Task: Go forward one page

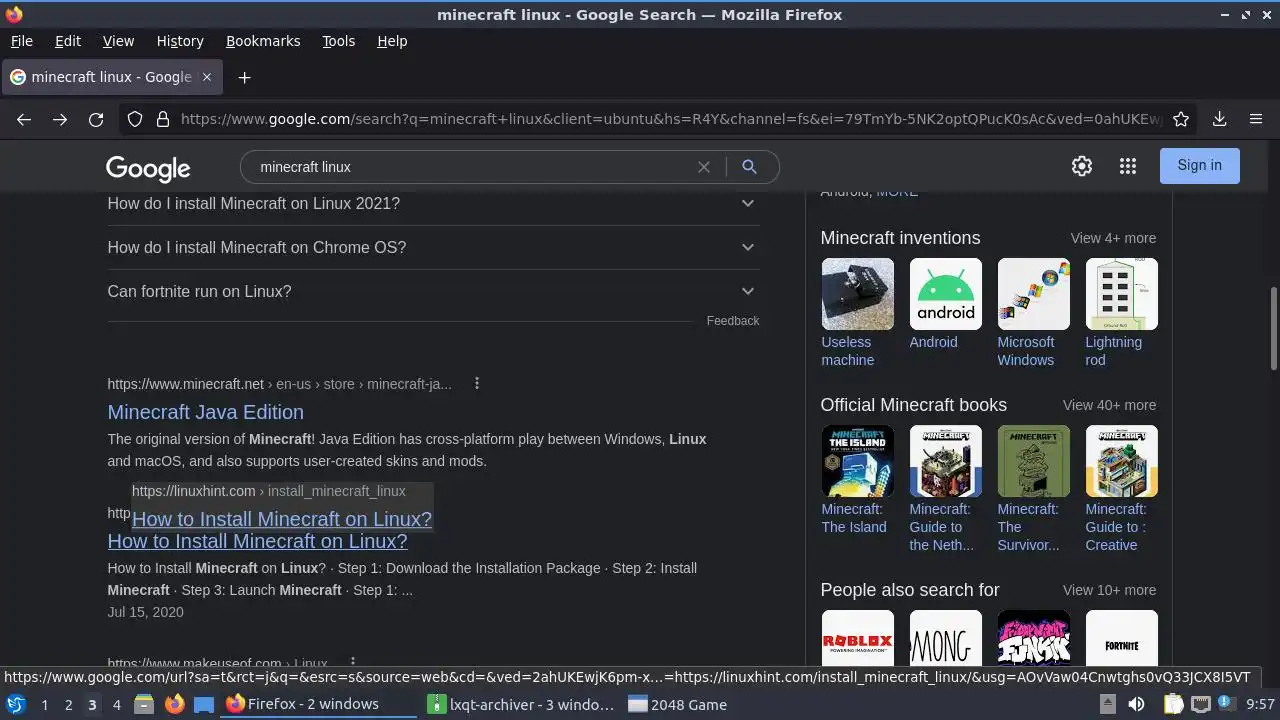Action: 60,119
